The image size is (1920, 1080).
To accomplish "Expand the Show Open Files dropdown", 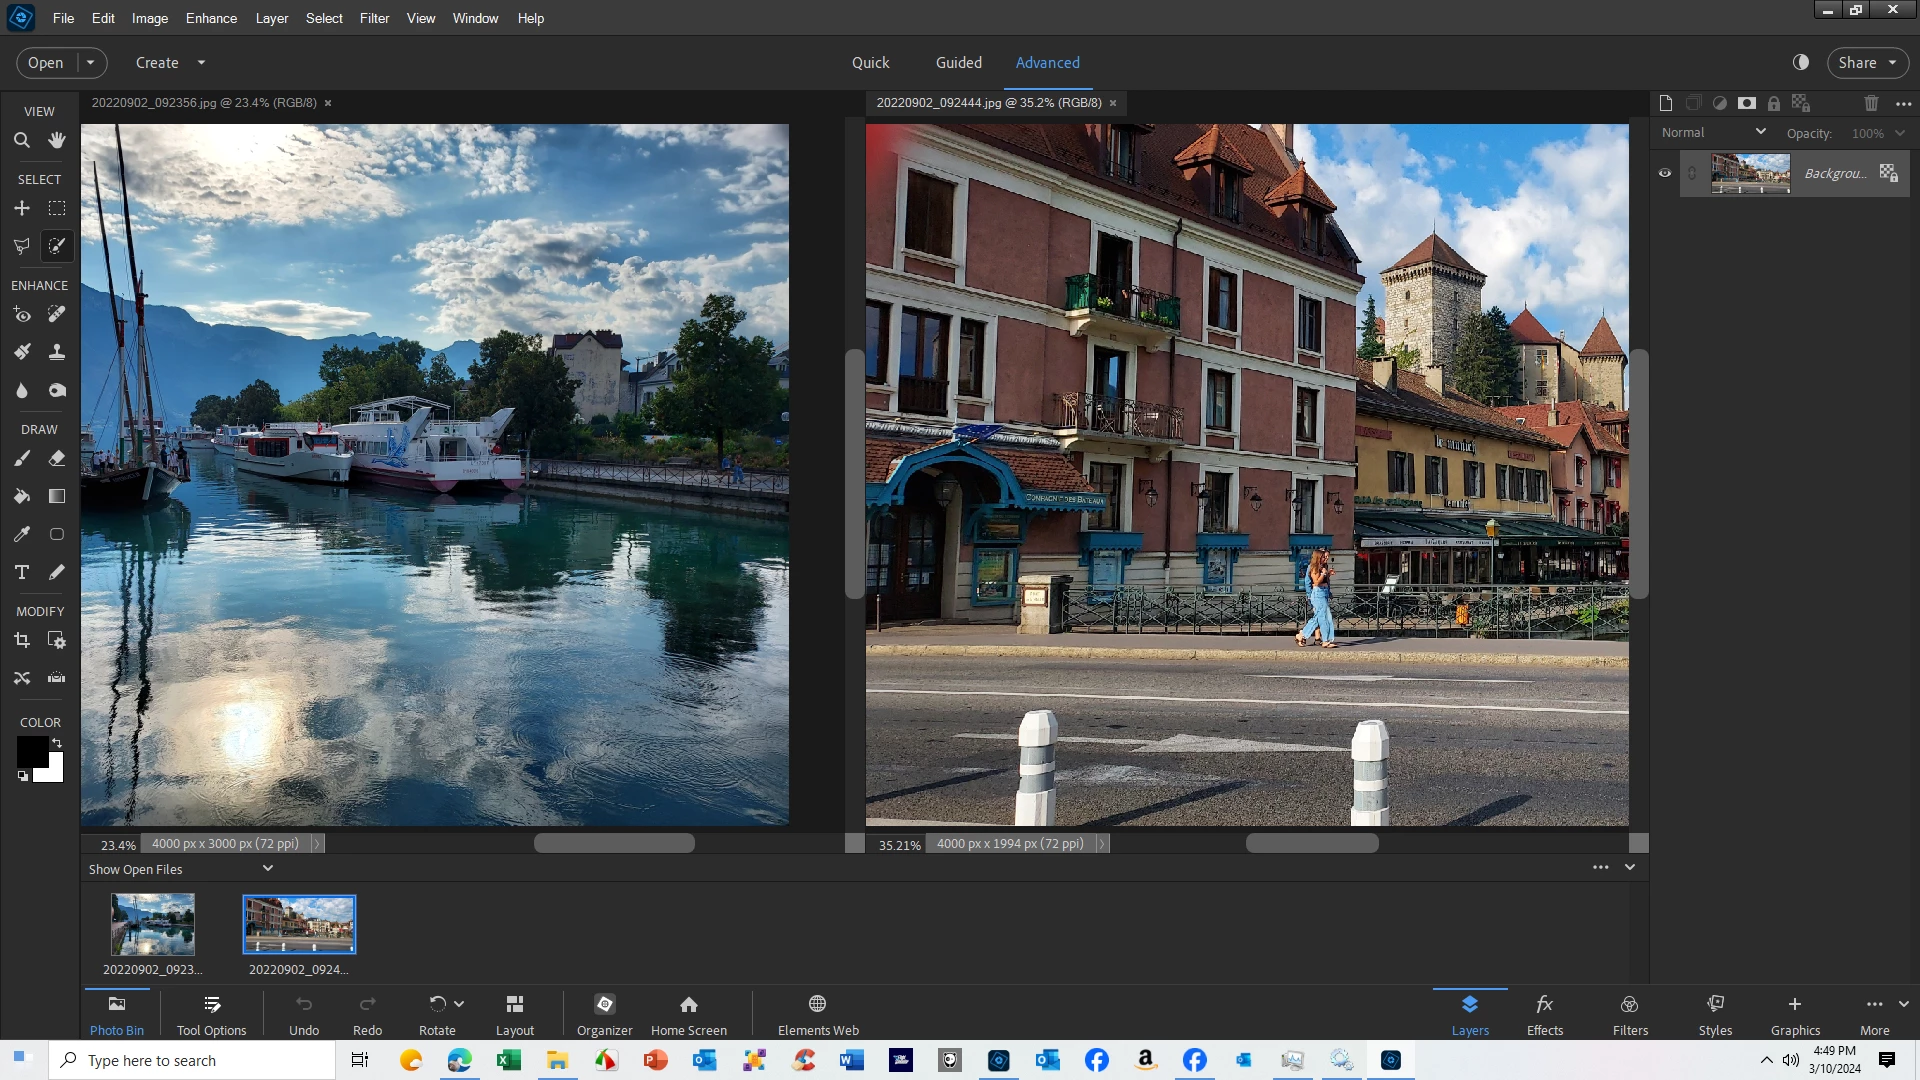I will (x=267, y=868).
